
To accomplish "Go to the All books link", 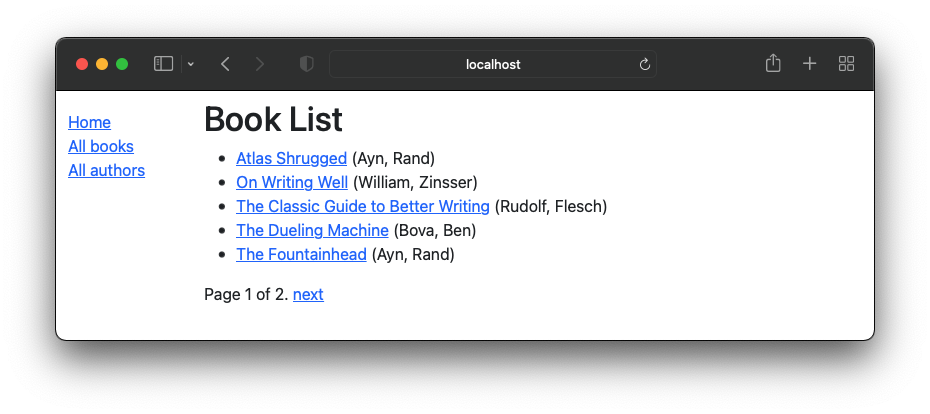I will (101, 146).
